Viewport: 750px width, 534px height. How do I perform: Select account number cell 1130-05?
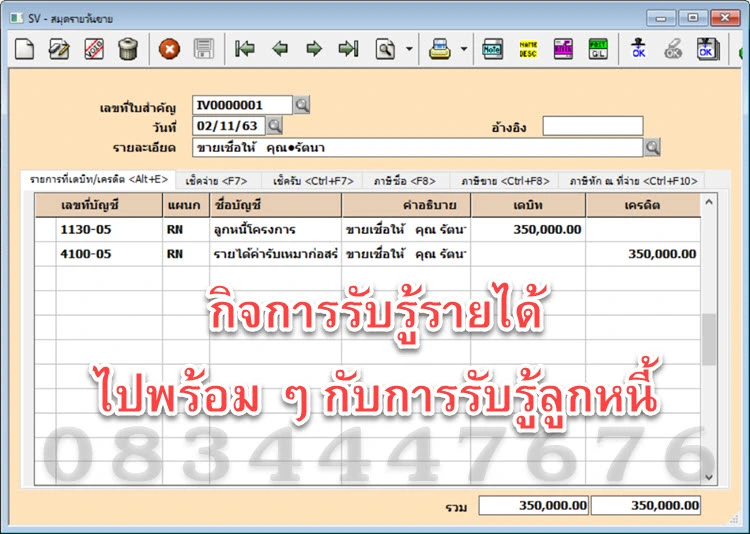pyautogui.click(x=109, y=230)
